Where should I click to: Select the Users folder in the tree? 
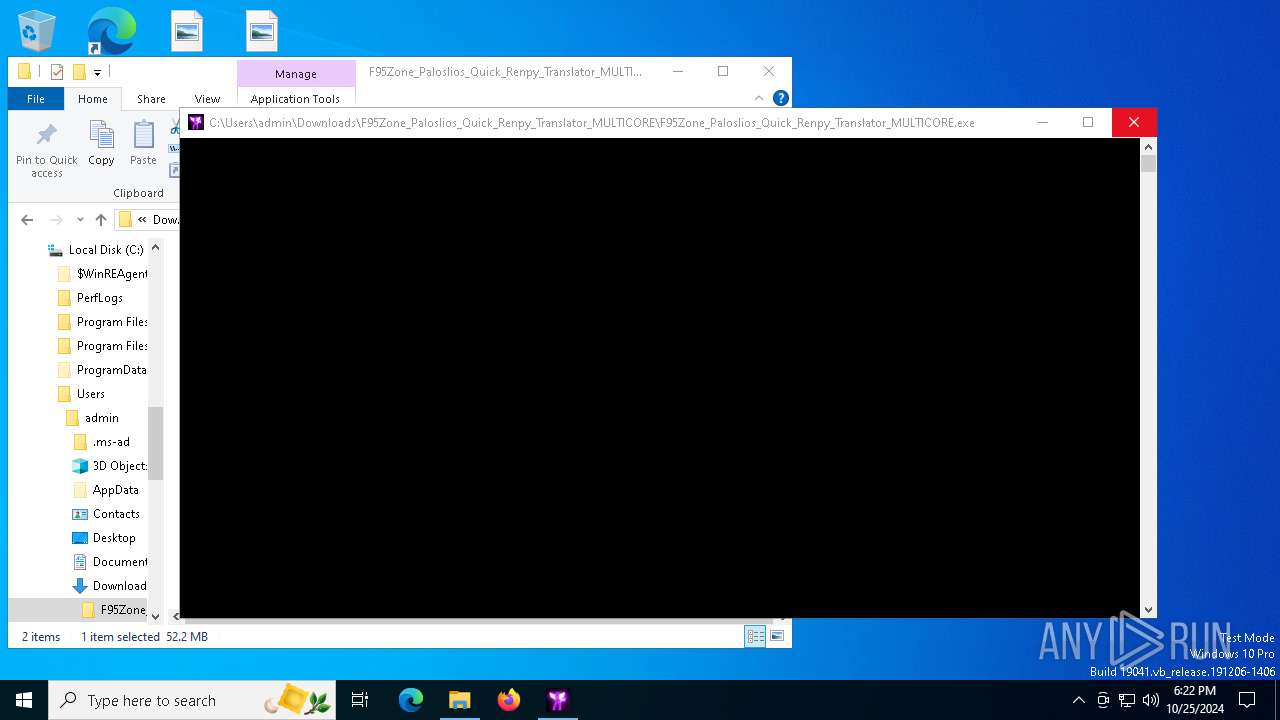pos(90,394)
